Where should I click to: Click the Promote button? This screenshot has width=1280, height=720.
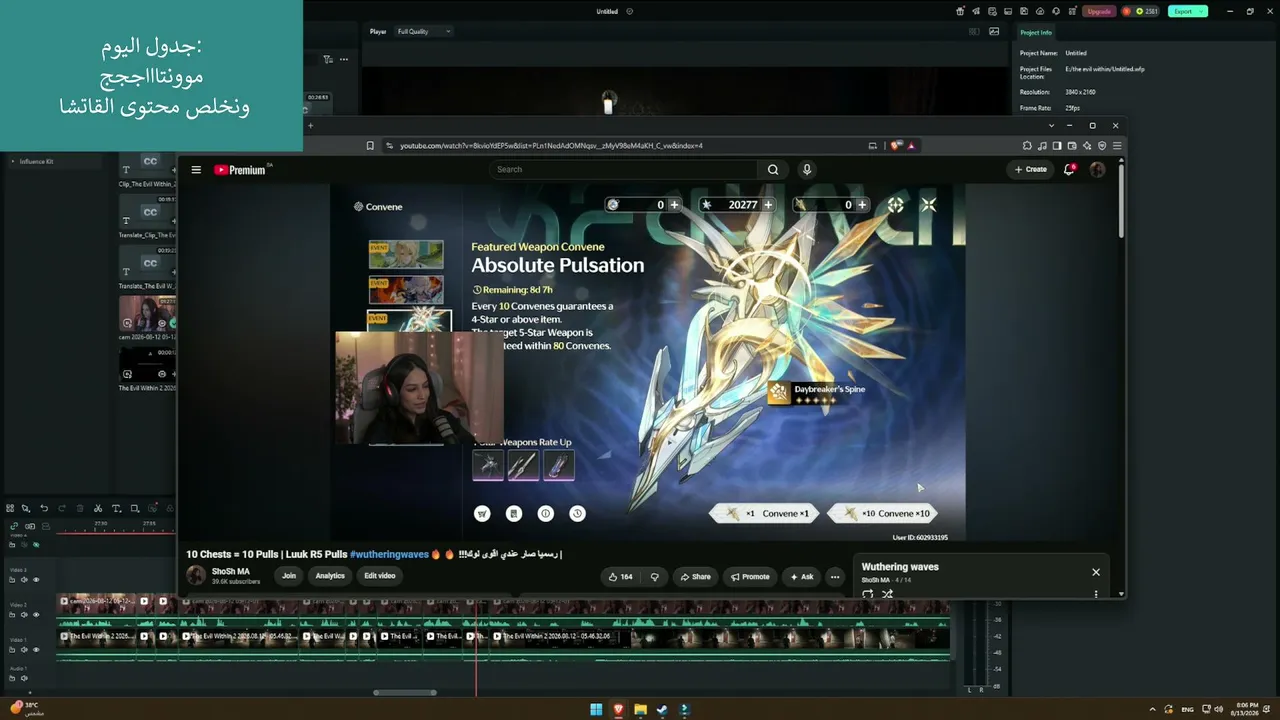[x=750, y=577]
